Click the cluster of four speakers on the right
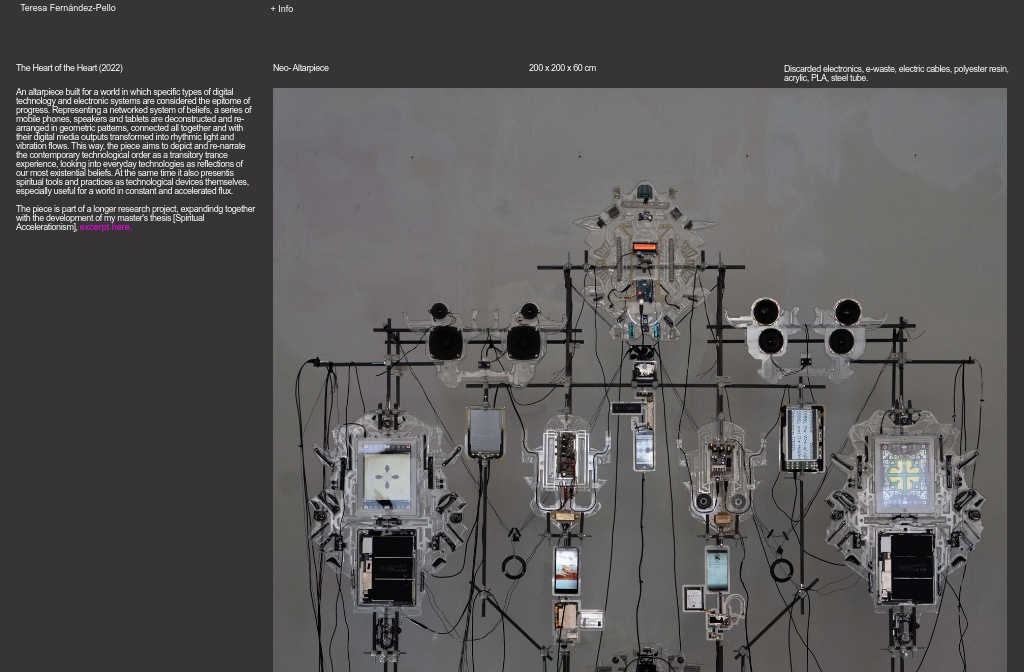The height and width of the screenshot is (672, 1024). pyautogui.click(x=806, y=327)
